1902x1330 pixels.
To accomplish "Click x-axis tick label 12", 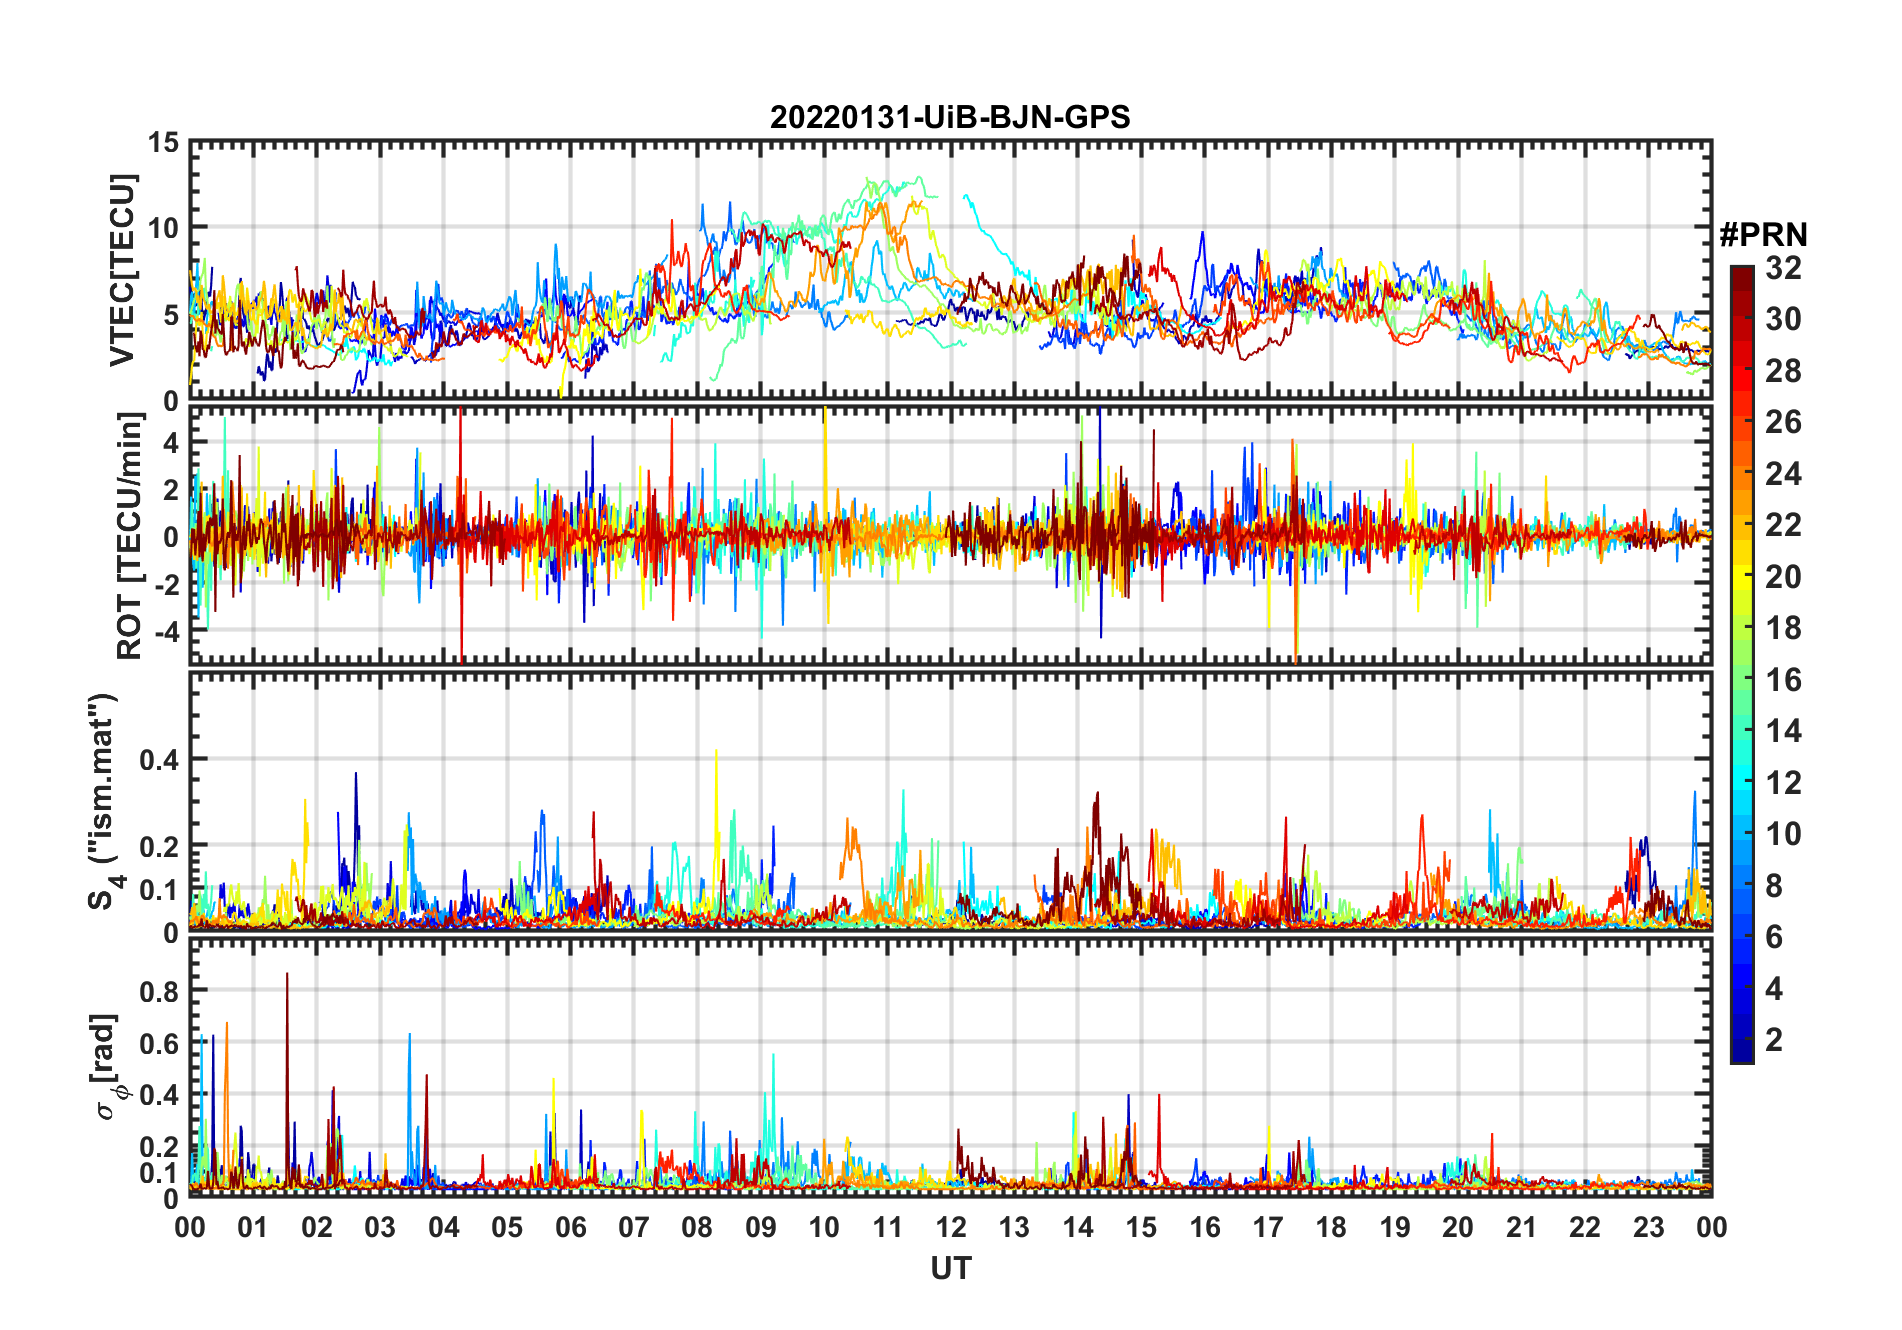I will [951, 1227].
